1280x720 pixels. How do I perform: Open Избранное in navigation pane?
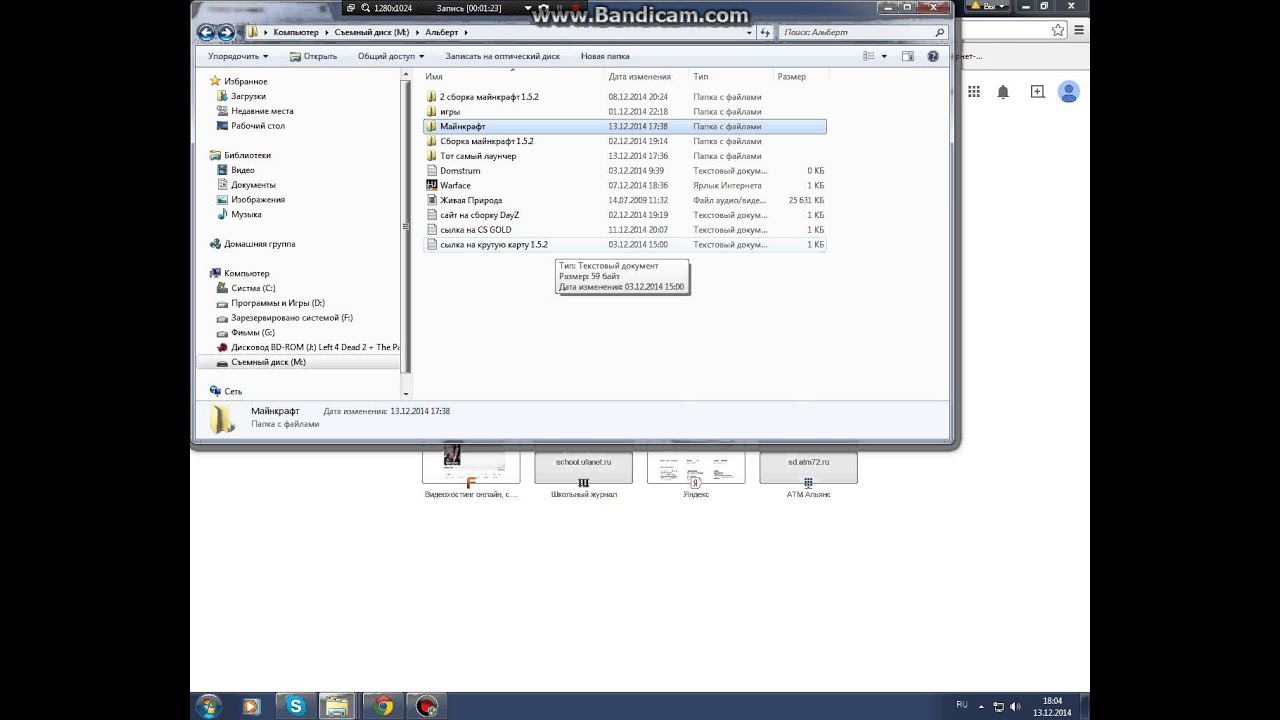(245, 81)
